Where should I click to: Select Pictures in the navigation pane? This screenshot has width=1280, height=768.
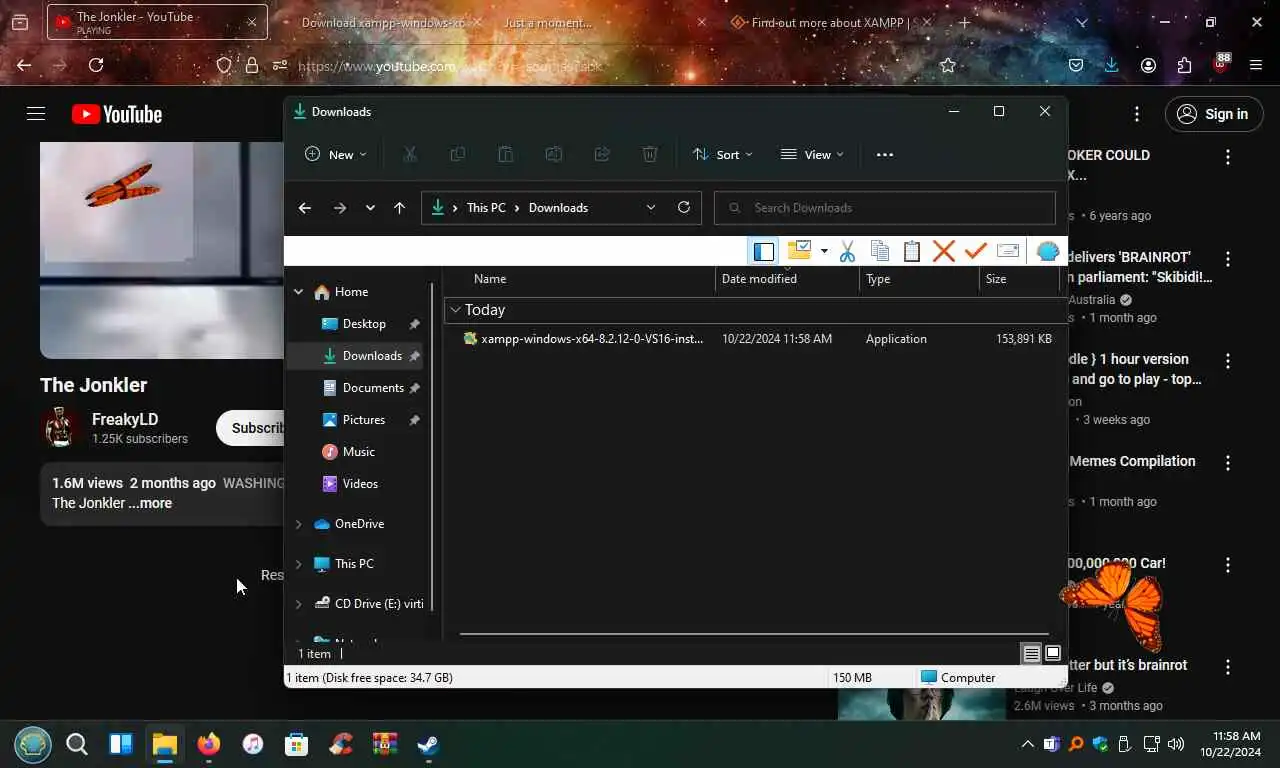click(x=363, y=420)
